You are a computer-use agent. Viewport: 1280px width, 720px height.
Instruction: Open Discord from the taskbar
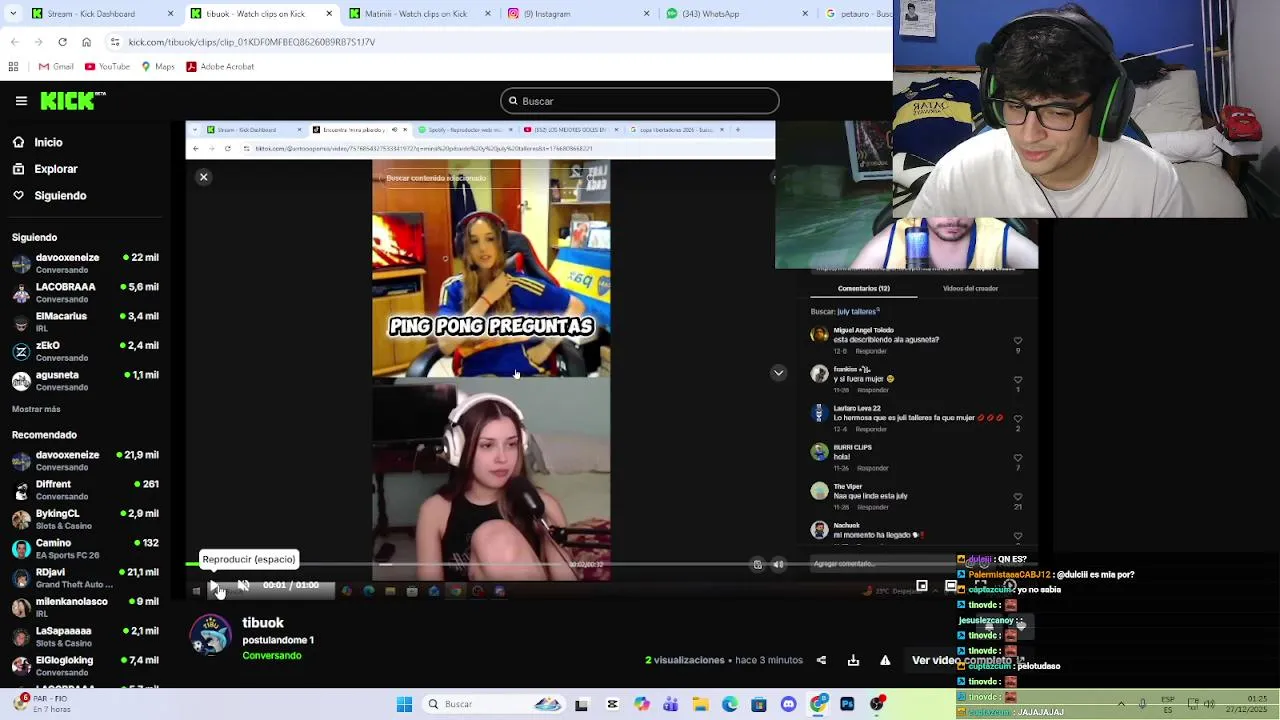click(x=789, y=704)
